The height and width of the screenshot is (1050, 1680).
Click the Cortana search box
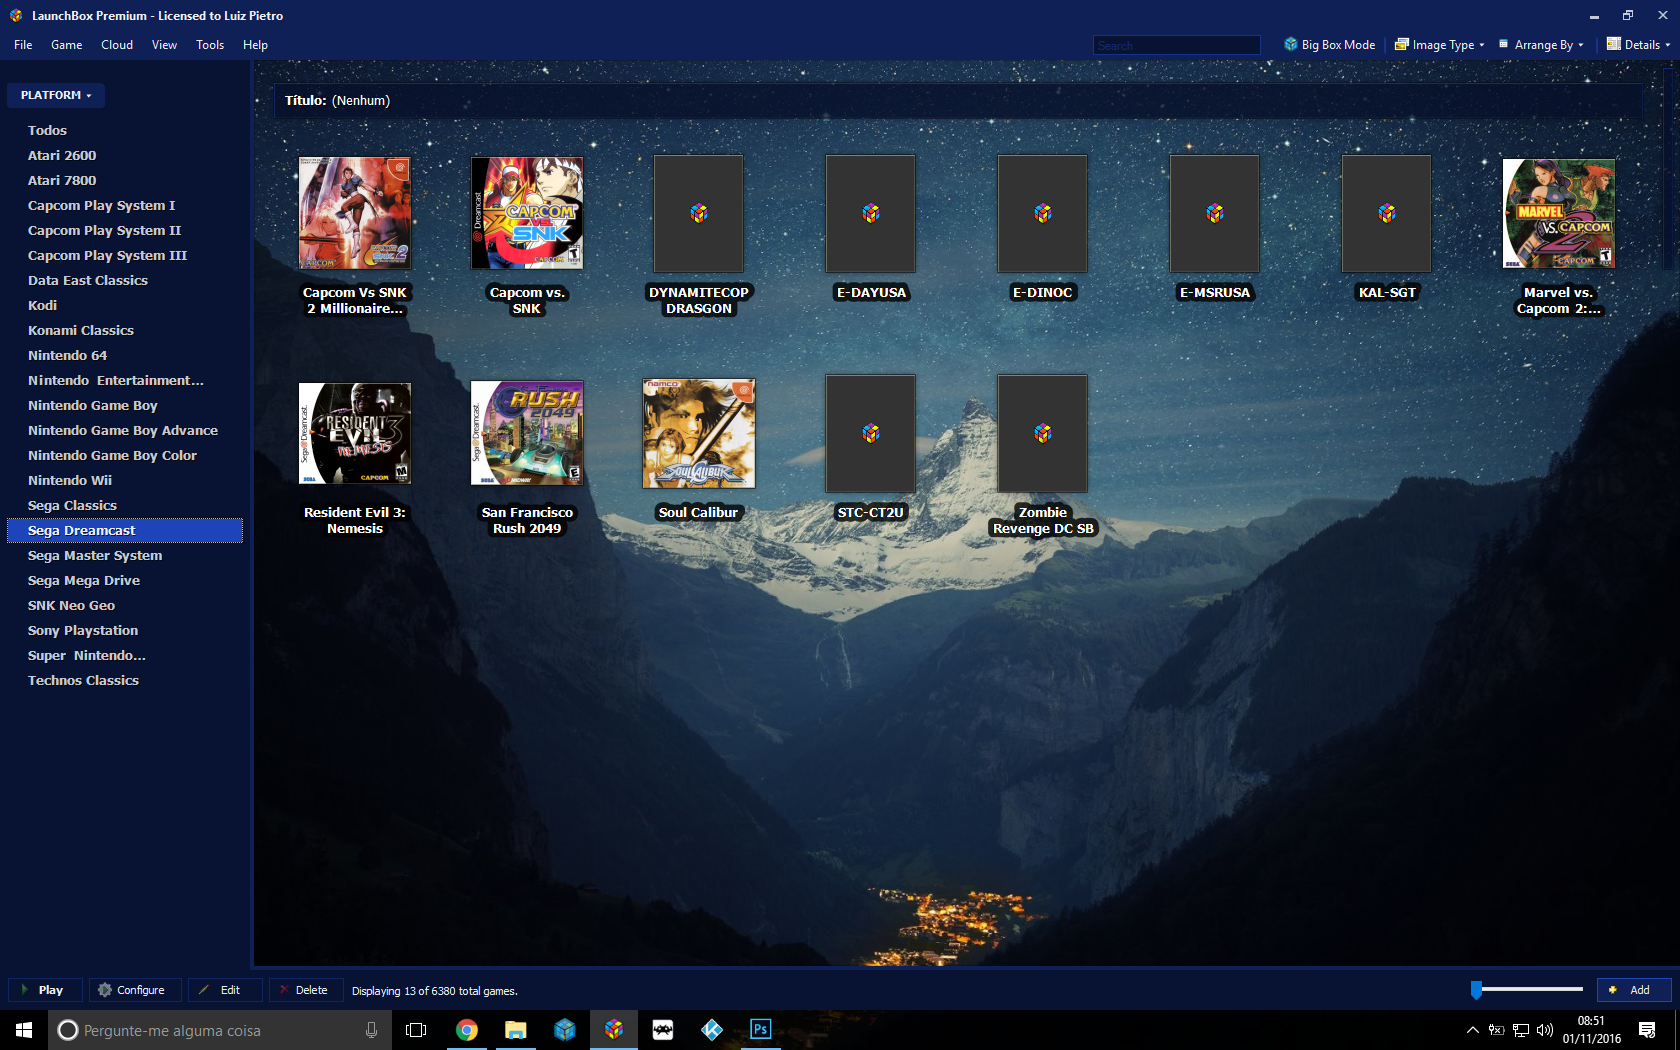point(220,1030)
